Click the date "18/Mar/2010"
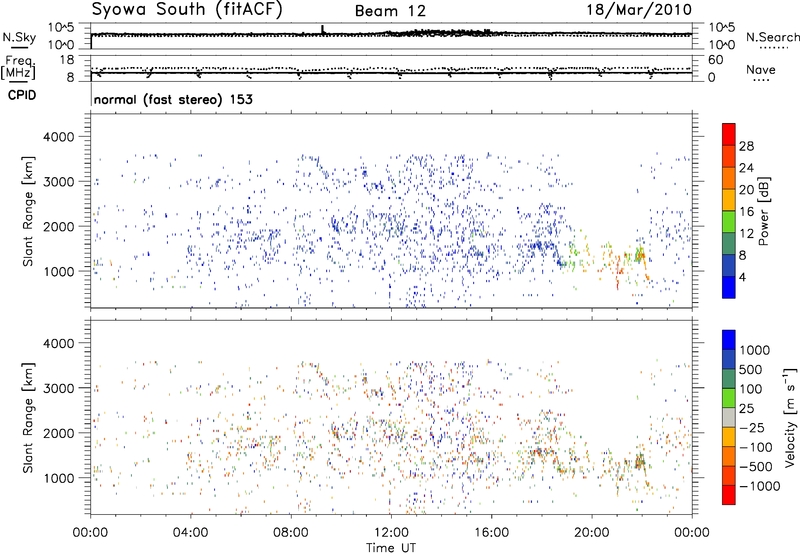Image resolution: width=800 pixels, height=554 pixels. 639,10
